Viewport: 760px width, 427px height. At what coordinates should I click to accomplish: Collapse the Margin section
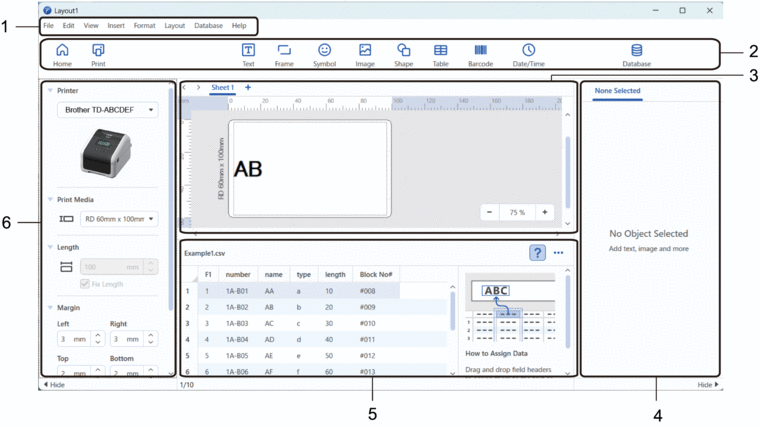(x=51, y=308)
